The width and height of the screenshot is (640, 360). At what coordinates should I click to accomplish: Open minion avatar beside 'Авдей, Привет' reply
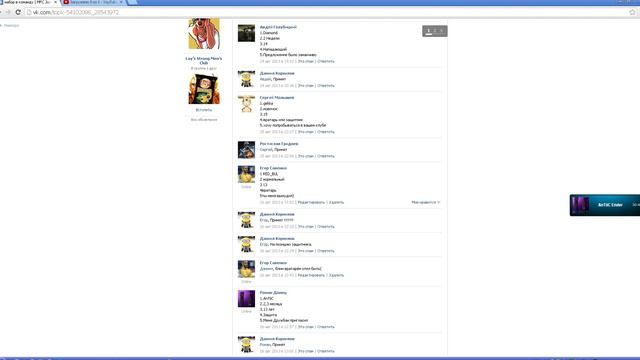point(246,79)
